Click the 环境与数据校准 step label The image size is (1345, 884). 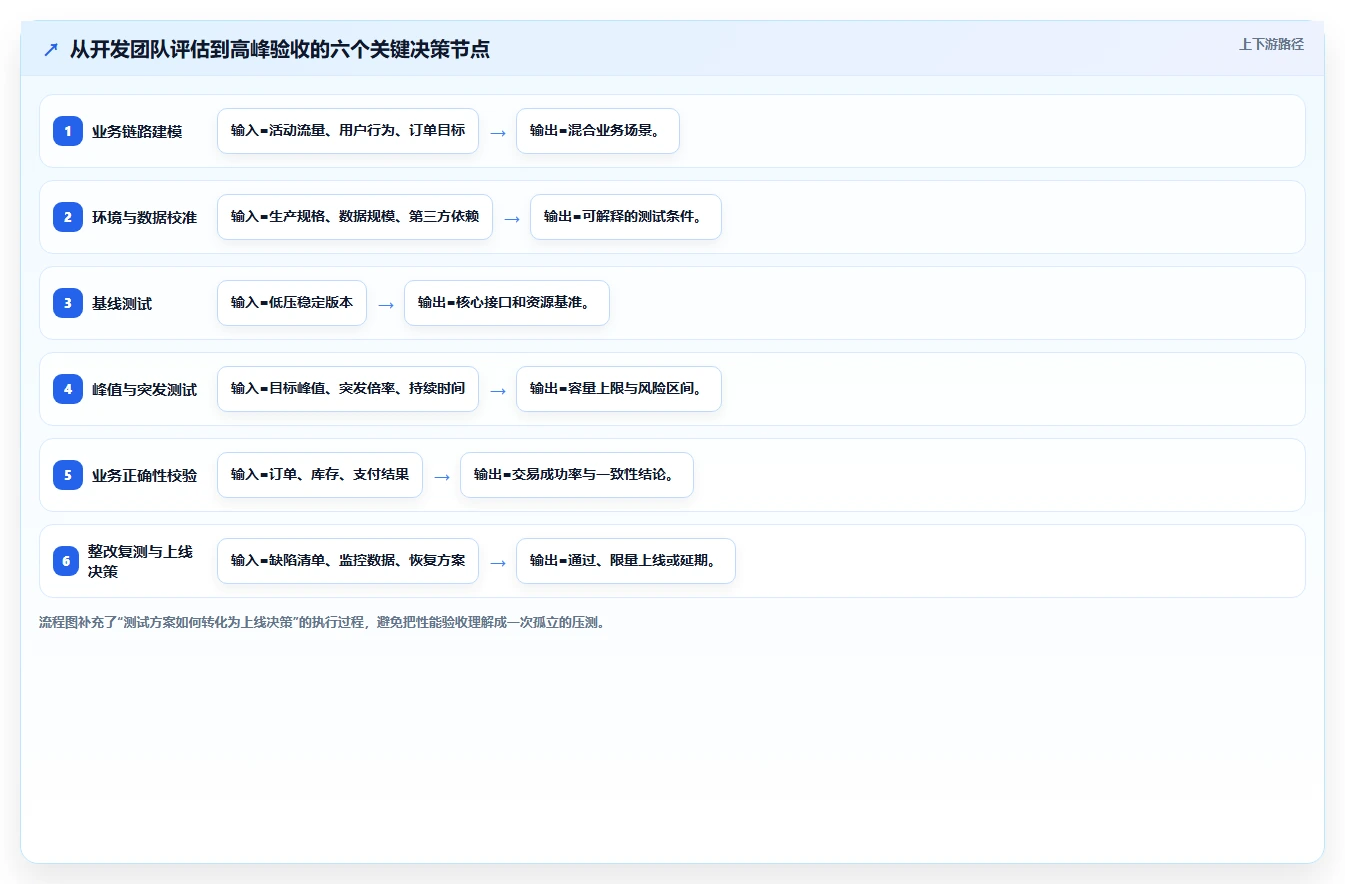click(x=145, y=217)
